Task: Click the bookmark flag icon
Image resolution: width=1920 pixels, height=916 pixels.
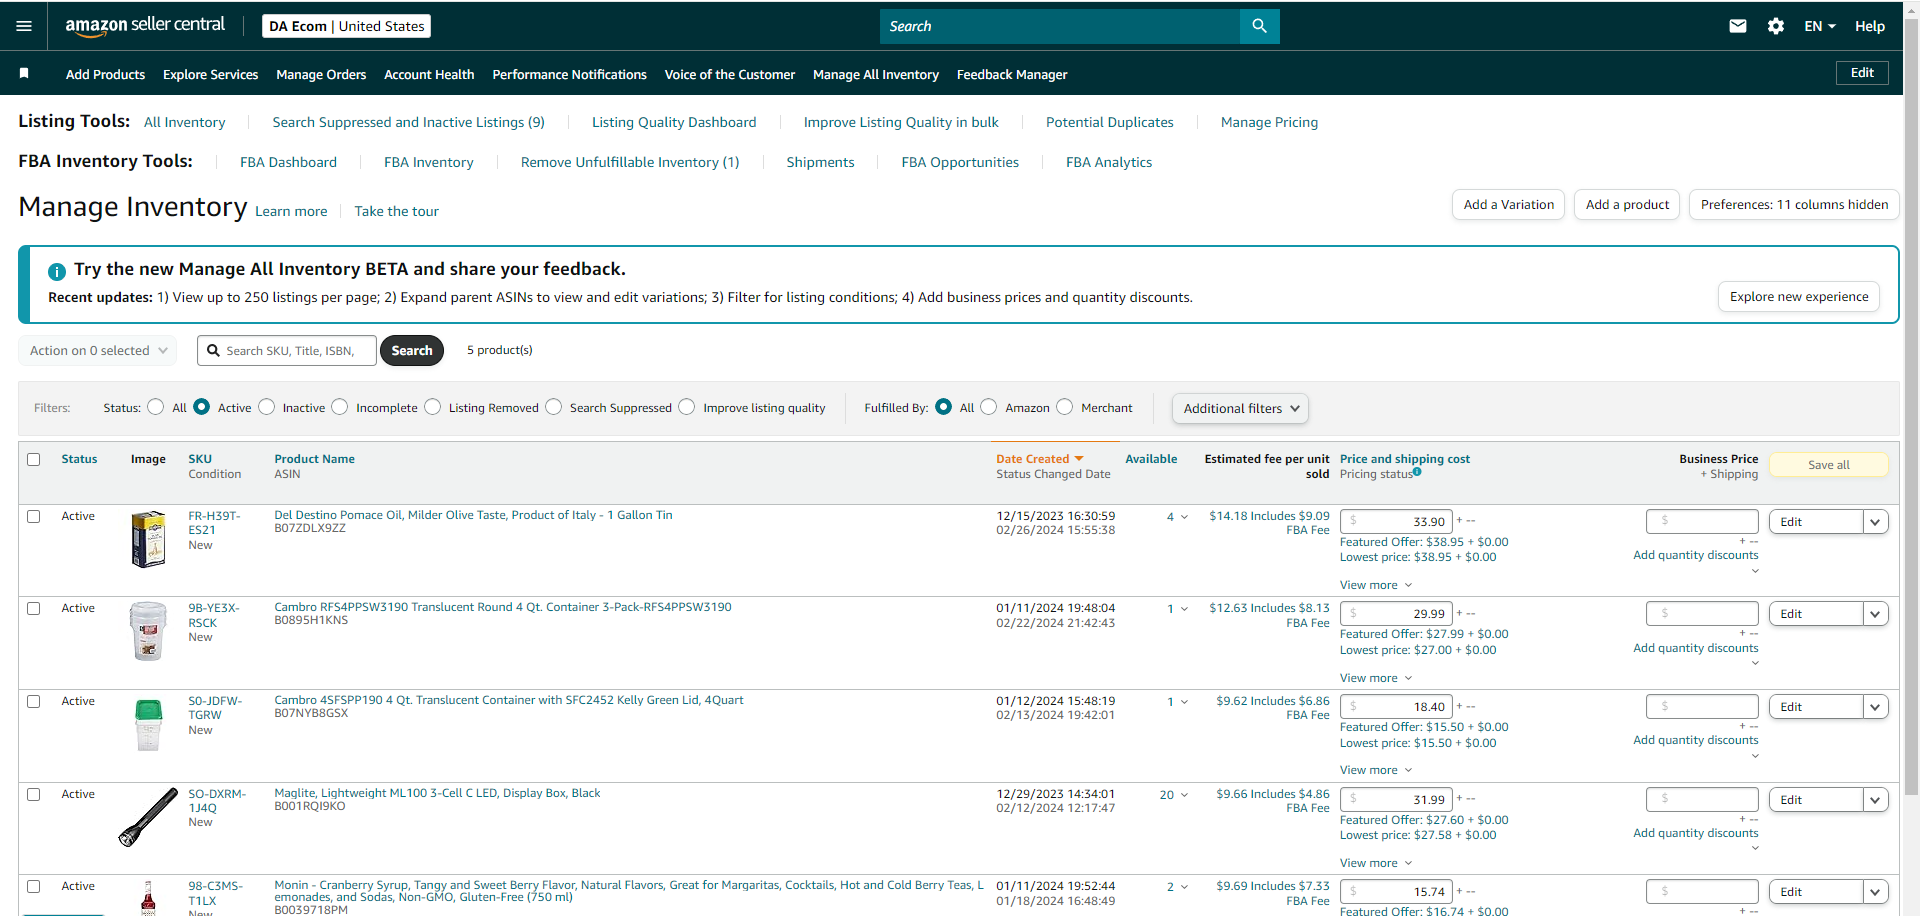Action: pyautogui.click(x=24, y=73)
